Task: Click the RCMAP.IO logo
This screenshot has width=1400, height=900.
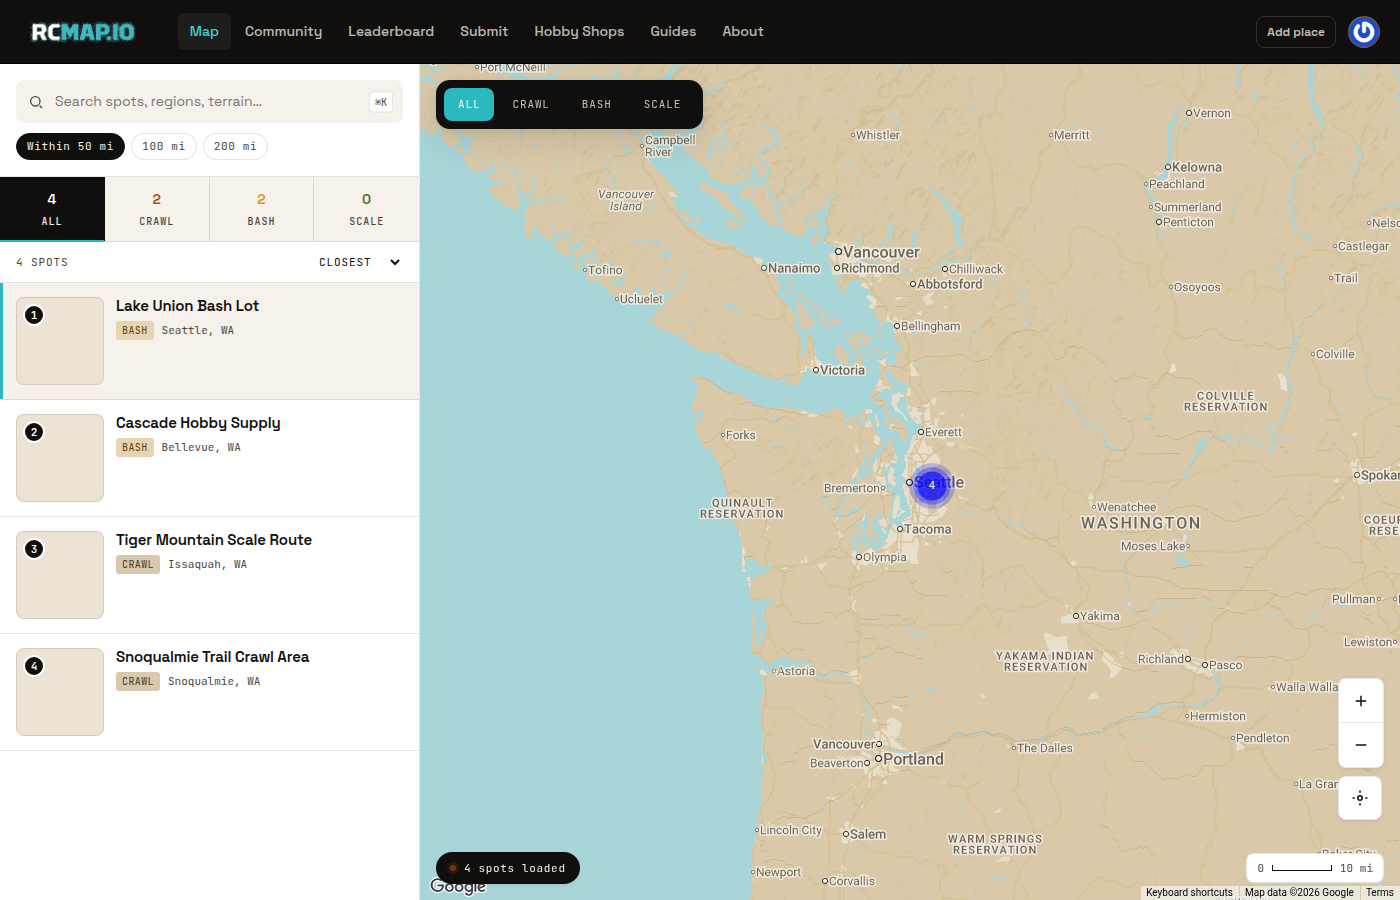Action: [83, 32]
